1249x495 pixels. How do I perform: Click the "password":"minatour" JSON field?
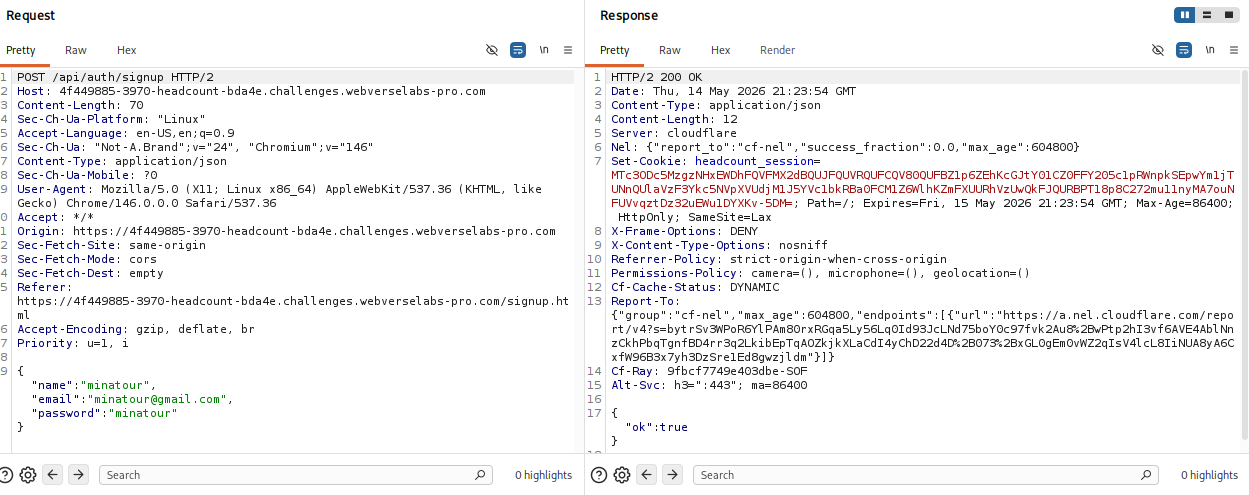103,413
